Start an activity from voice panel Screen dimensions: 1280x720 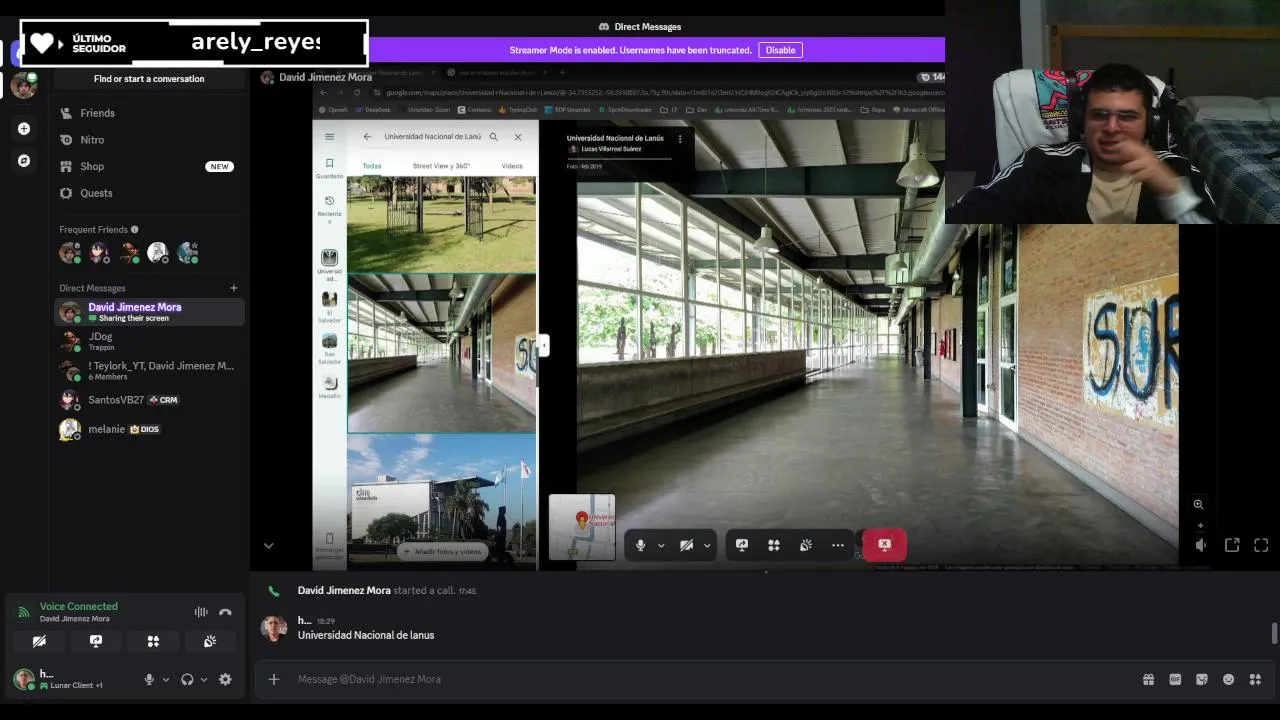pos(153,641)
